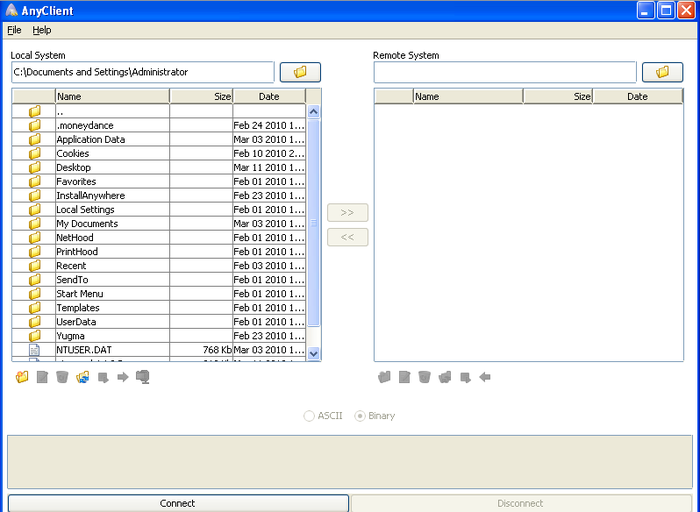Click the remote refresh folder icon
The image size is (700, 512).
coord(445,377)
